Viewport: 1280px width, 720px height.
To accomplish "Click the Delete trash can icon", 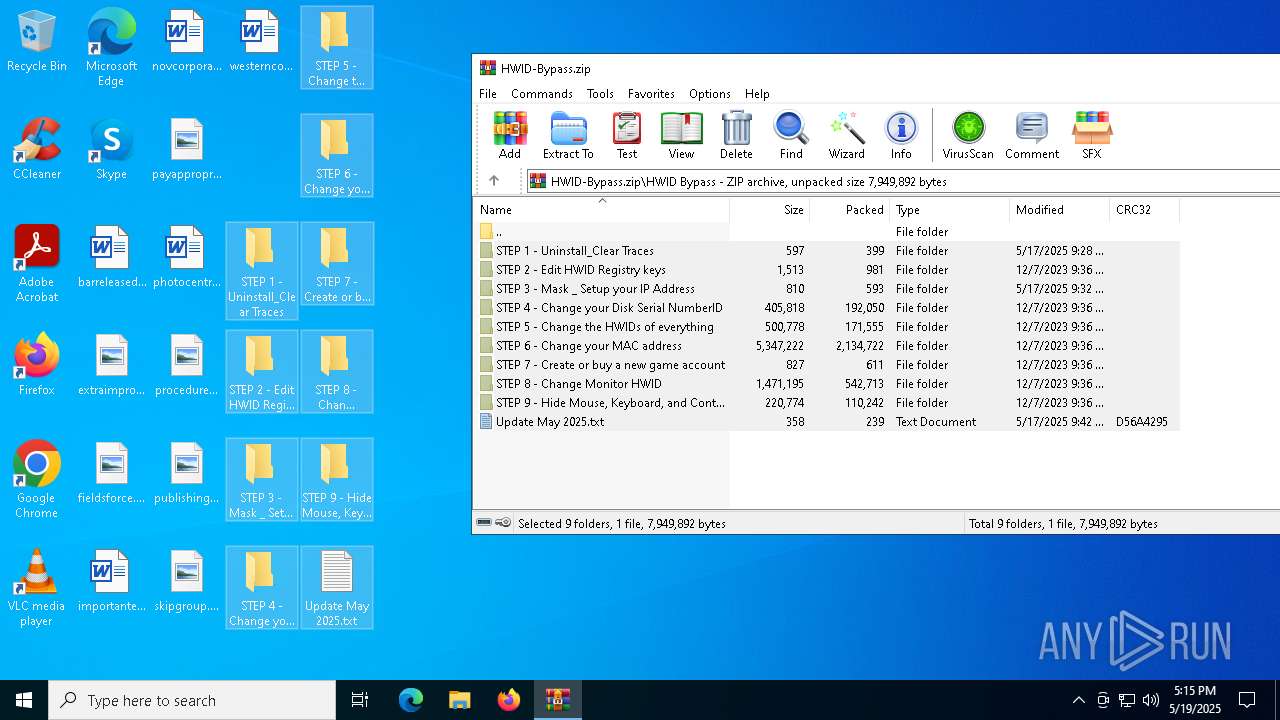I will pyautogui.click(x=736, y=135).
